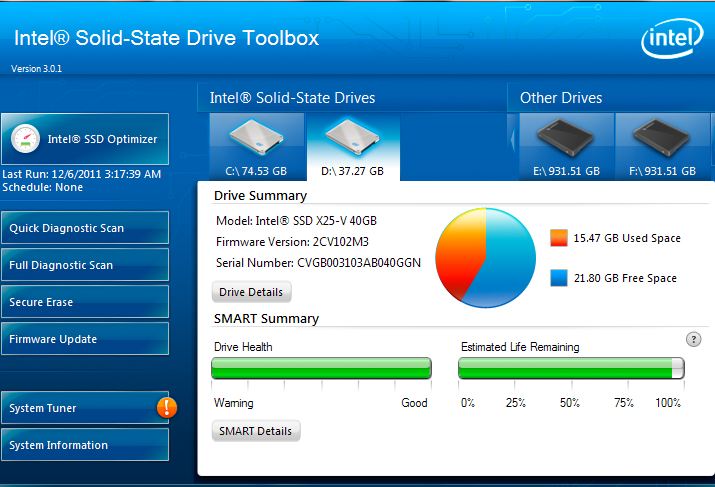Open Firmware Update
715x487 pixels.
coord(85,338)
